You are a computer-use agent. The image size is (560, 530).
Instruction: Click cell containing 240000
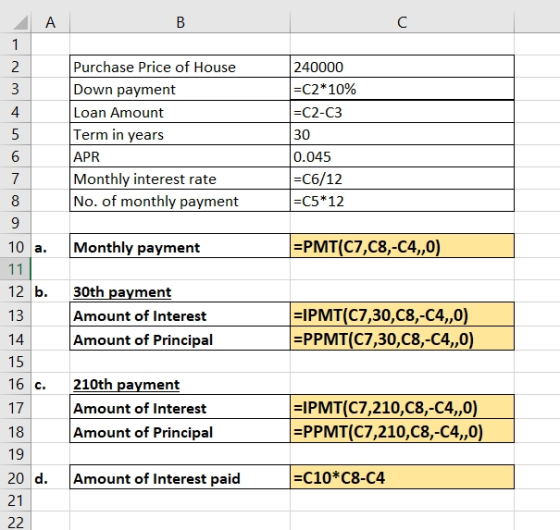[x=402, y=67]
